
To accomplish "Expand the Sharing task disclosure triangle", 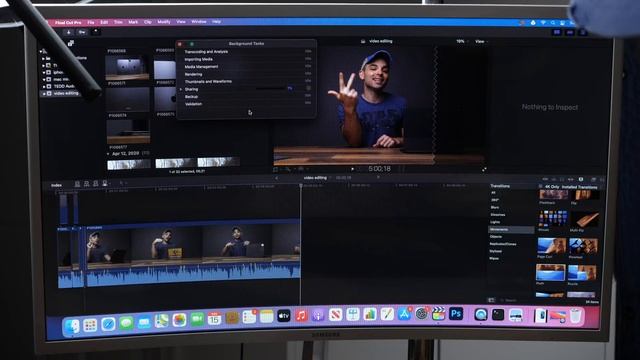I will [x=181, y=89].
